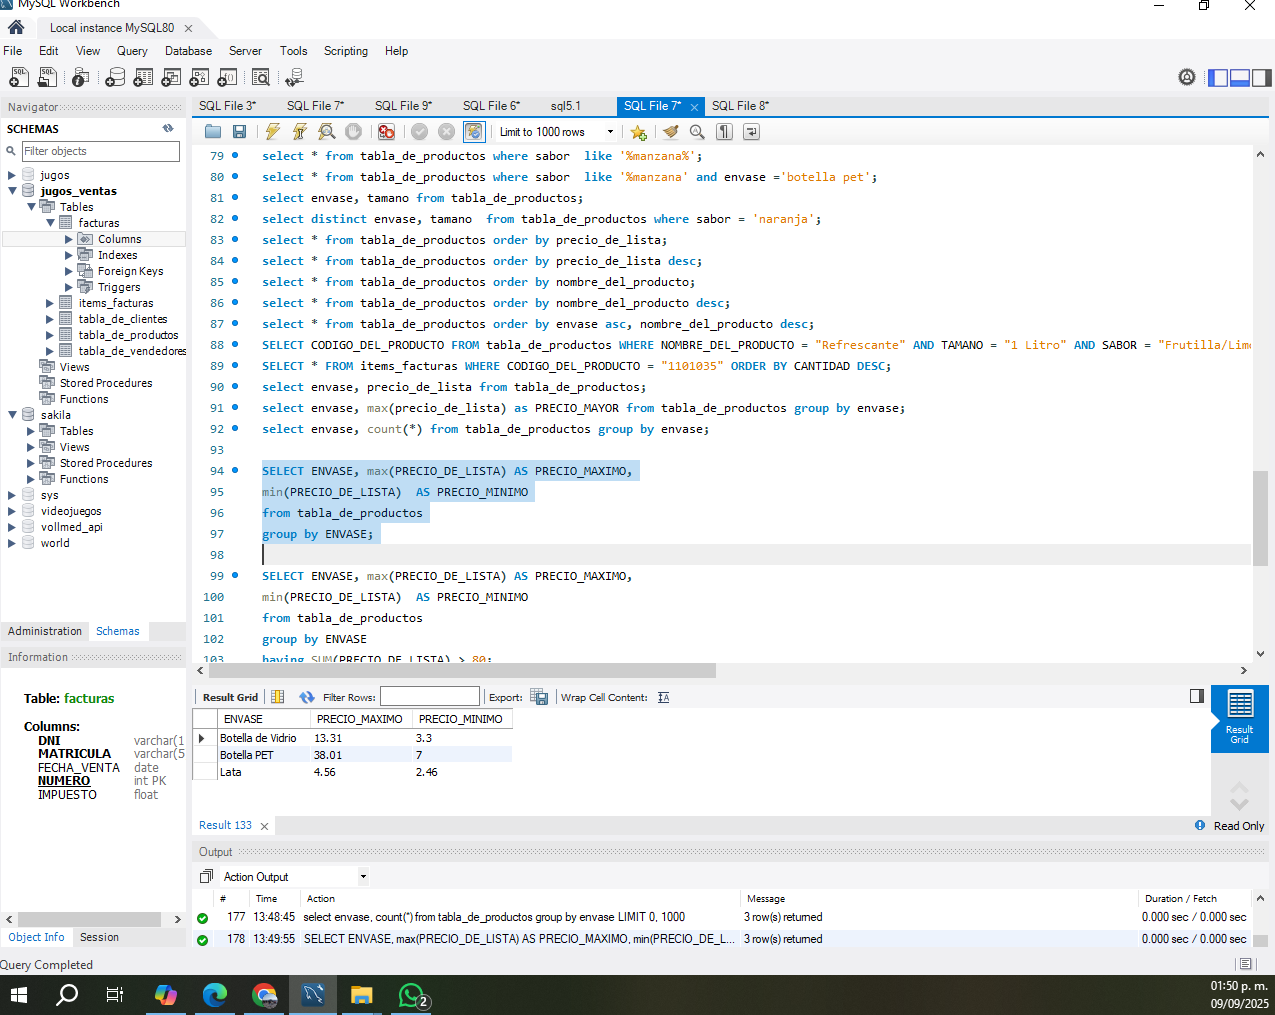Rollback the current transaction
1275x1015 pixels.
click(x=447, y=132)
